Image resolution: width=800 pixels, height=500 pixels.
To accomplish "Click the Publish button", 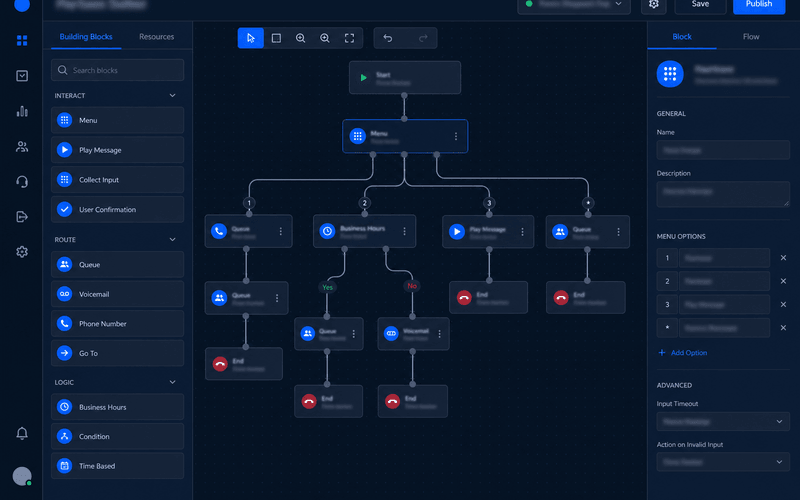I will point(759,4).
